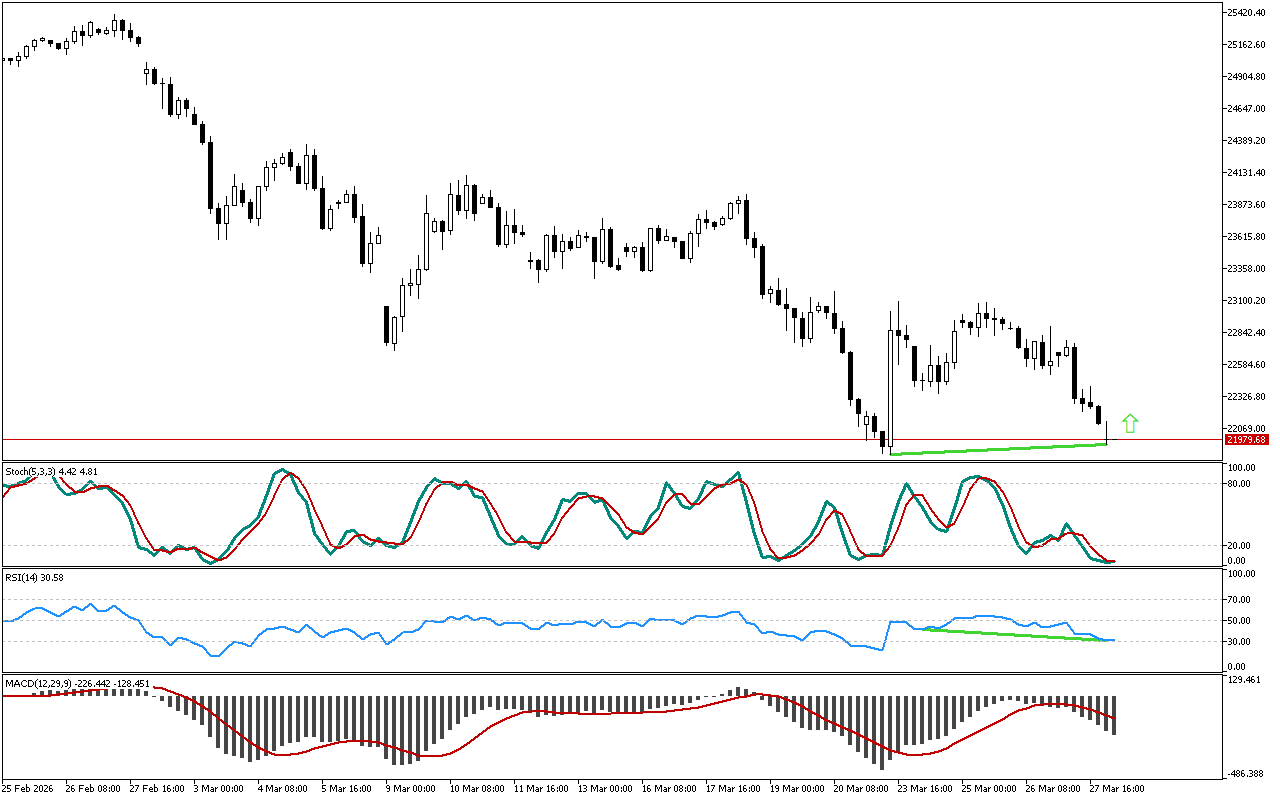Click the 80.00 level on Stochastic scale
The width and height of the screenshot is (1280, 800).
(1241, 484)
